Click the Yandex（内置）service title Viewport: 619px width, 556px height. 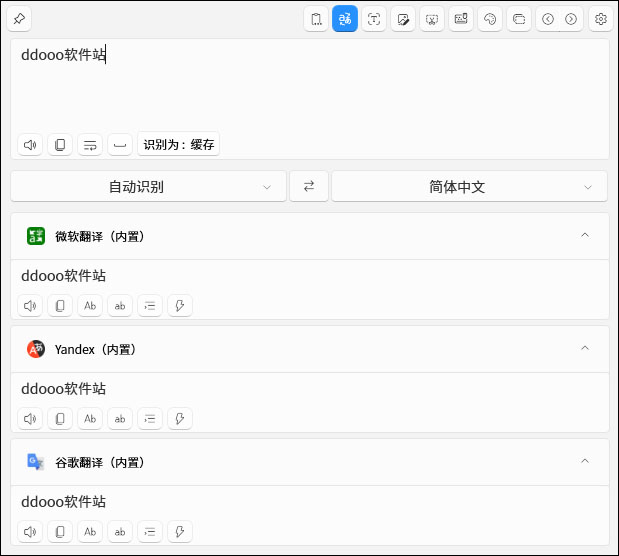coord(96,349)
